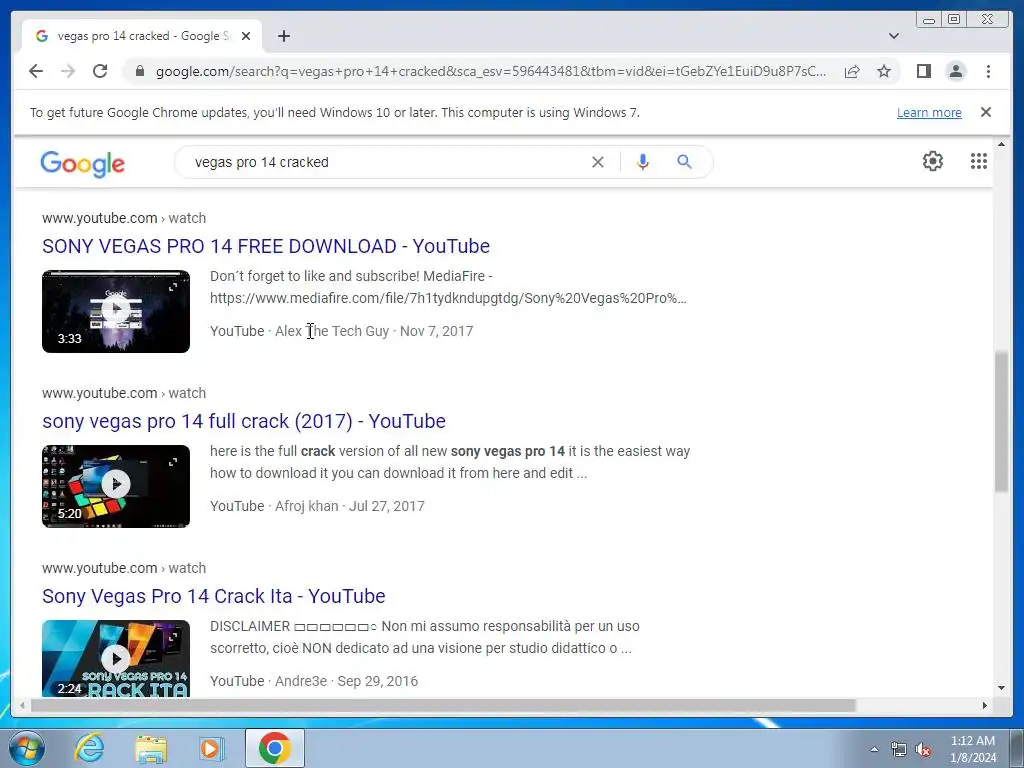Viewport: 1024px width, 768px height.
Task: Dismiss the Chrome update notification bar
Action: pos(986,112)
